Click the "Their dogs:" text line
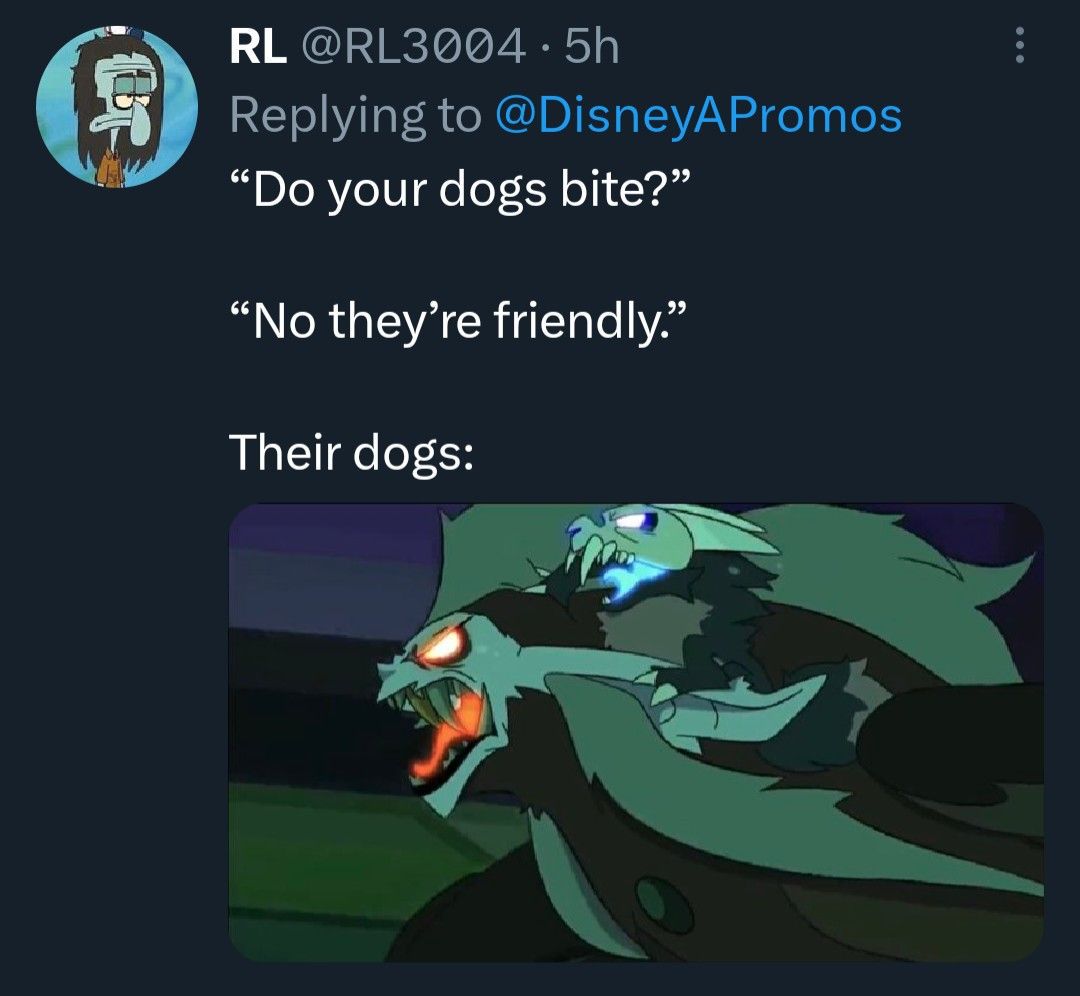The width and height of the screenshot is (1080, 996). (x=351, y=454)
